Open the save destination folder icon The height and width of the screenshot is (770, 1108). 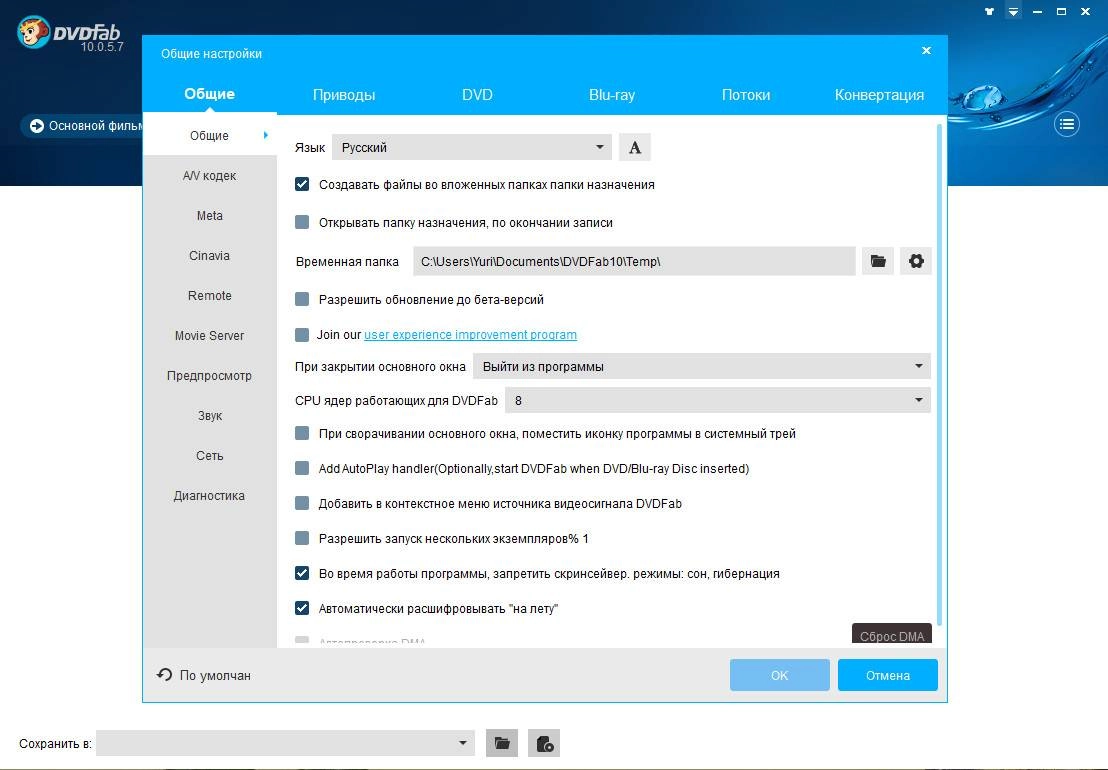click(502, 743)
